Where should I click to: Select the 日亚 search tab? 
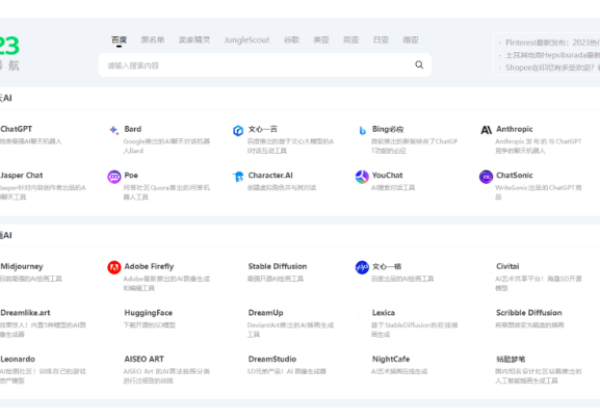click(381, 40)
